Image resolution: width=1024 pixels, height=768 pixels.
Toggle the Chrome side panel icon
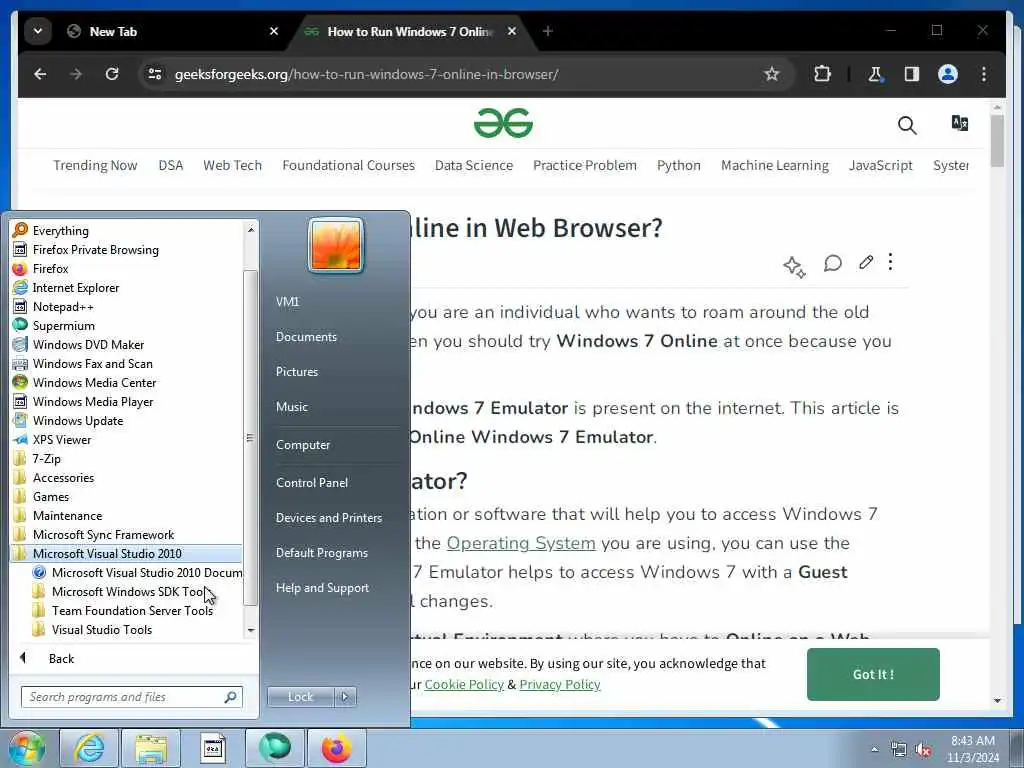pyautogui.click(x=912, y=74)
